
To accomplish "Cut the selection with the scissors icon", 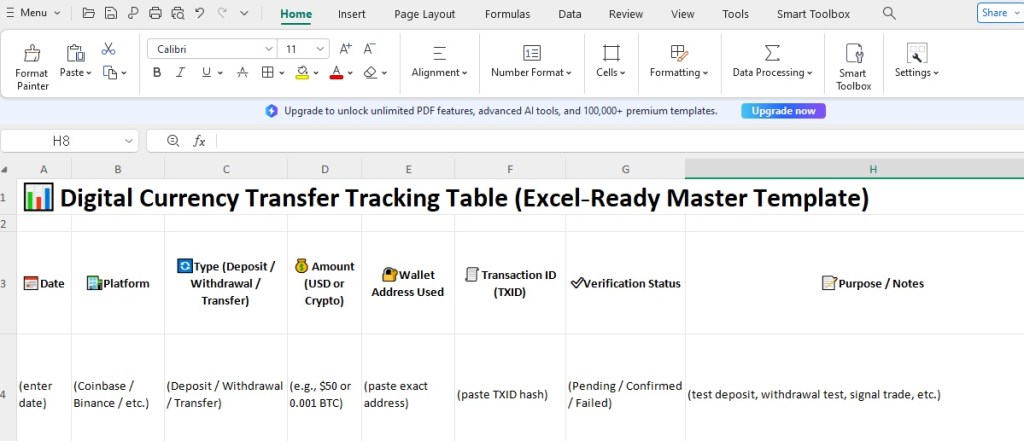I will [x=109, y=49].
